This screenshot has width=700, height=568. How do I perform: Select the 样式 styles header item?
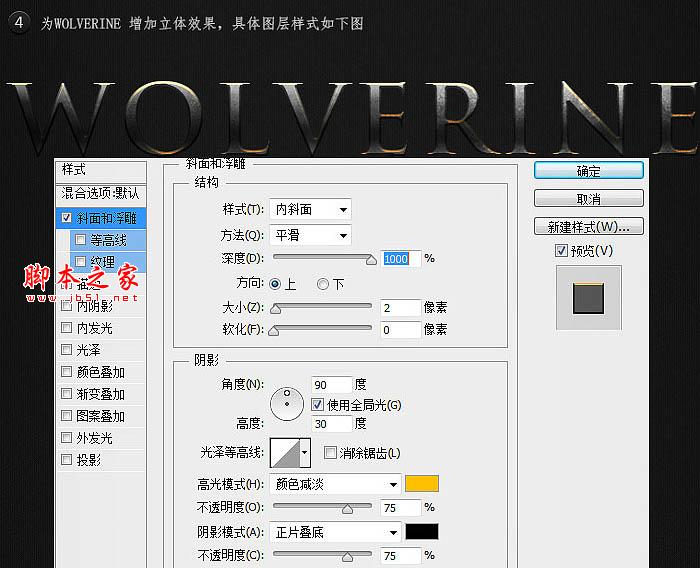pyautogui.click(x=101, y=170)
